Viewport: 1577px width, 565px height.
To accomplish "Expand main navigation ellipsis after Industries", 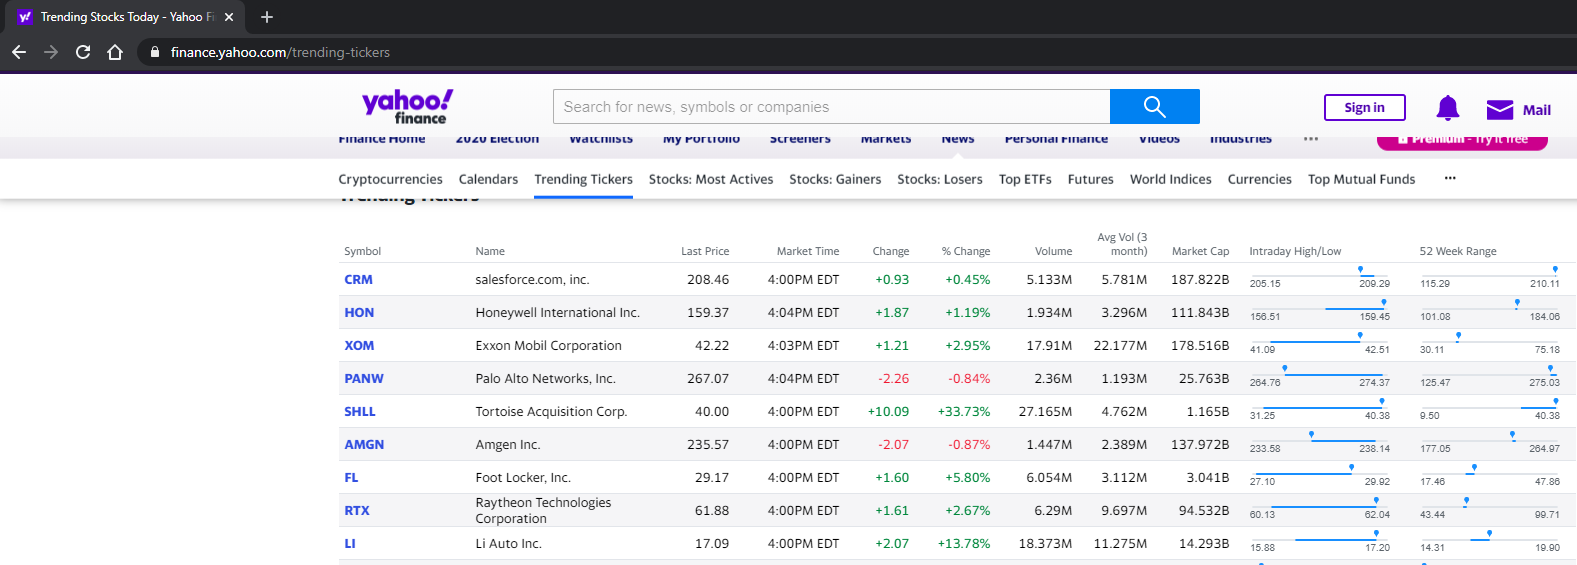I will 1310,139.
